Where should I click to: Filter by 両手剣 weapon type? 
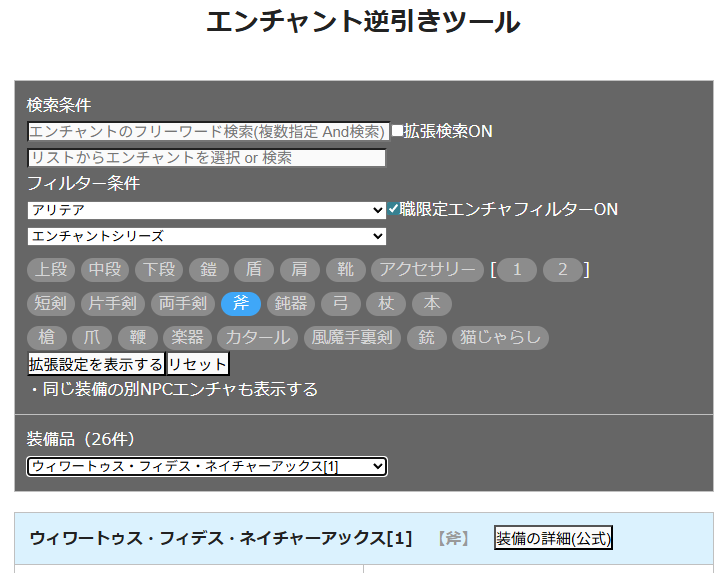[x=183, y=304]
